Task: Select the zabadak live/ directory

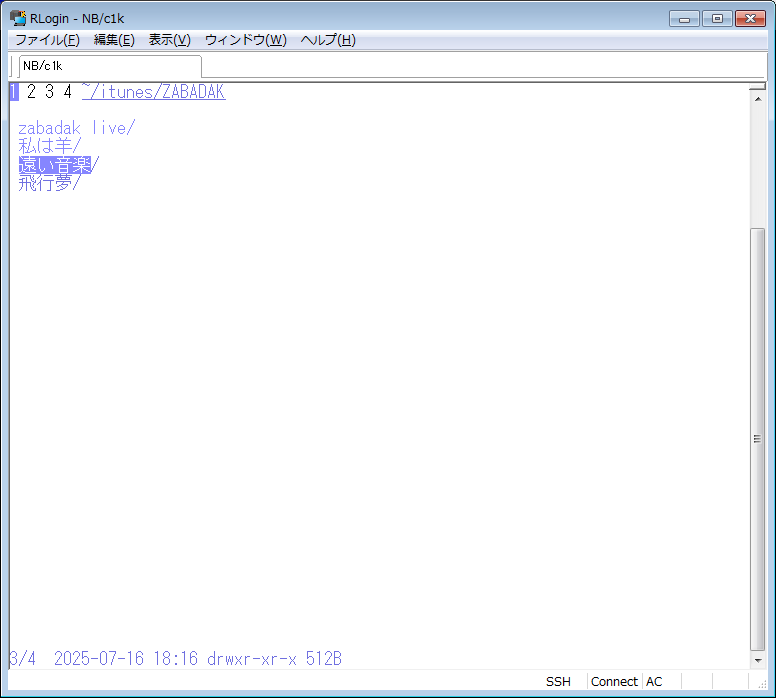Action: [x=77, y=128]
